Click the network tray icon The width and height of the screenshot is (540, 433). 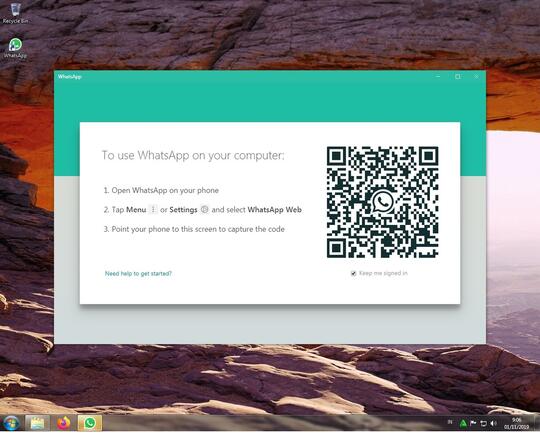pyautogui.click(x=483, y=423)
